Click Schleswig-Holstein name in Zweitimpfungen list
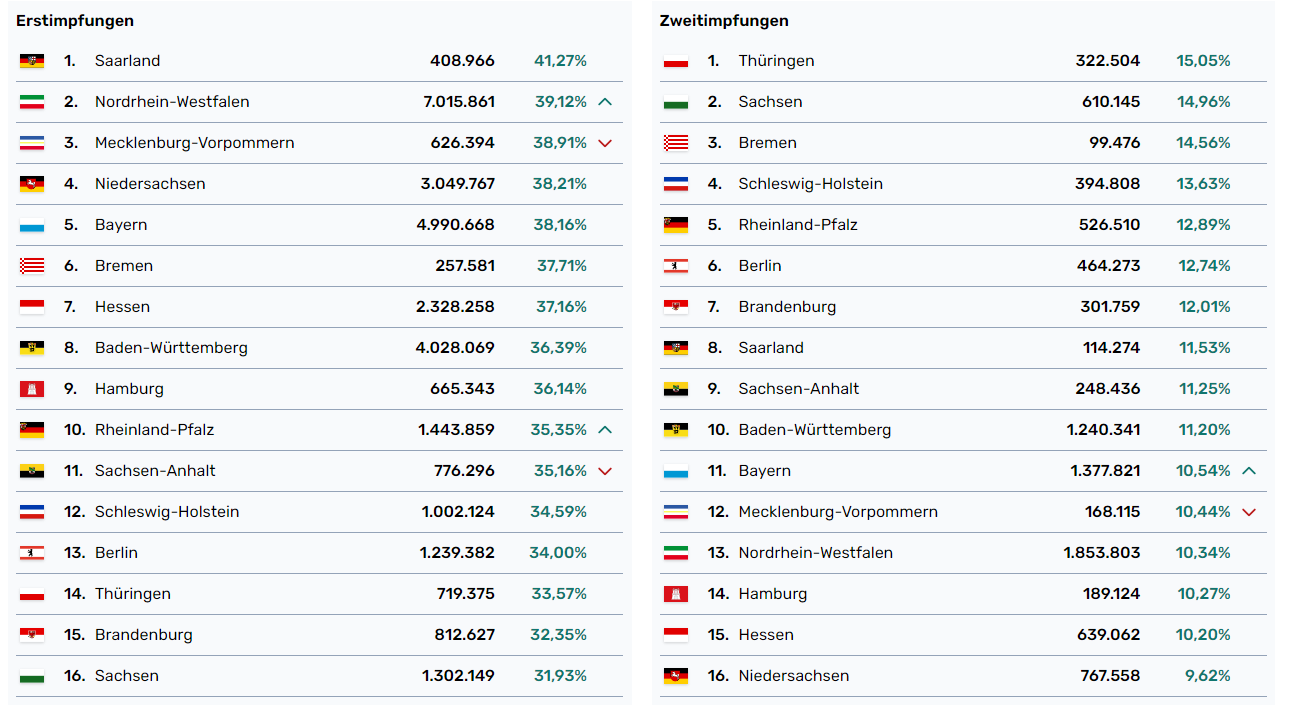1312x705 pixels. [x=810, y=184]
